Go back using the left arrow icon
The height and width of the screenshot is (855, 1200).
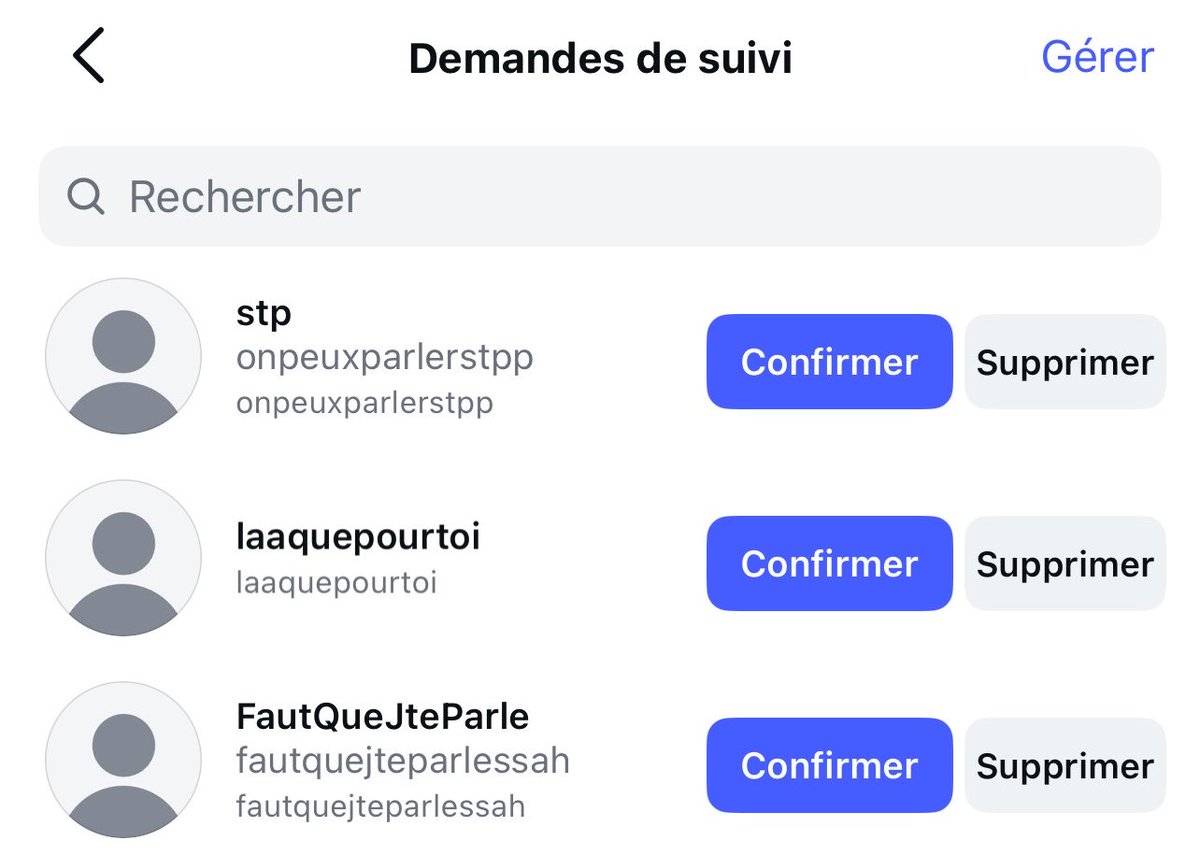pos(88,56)
